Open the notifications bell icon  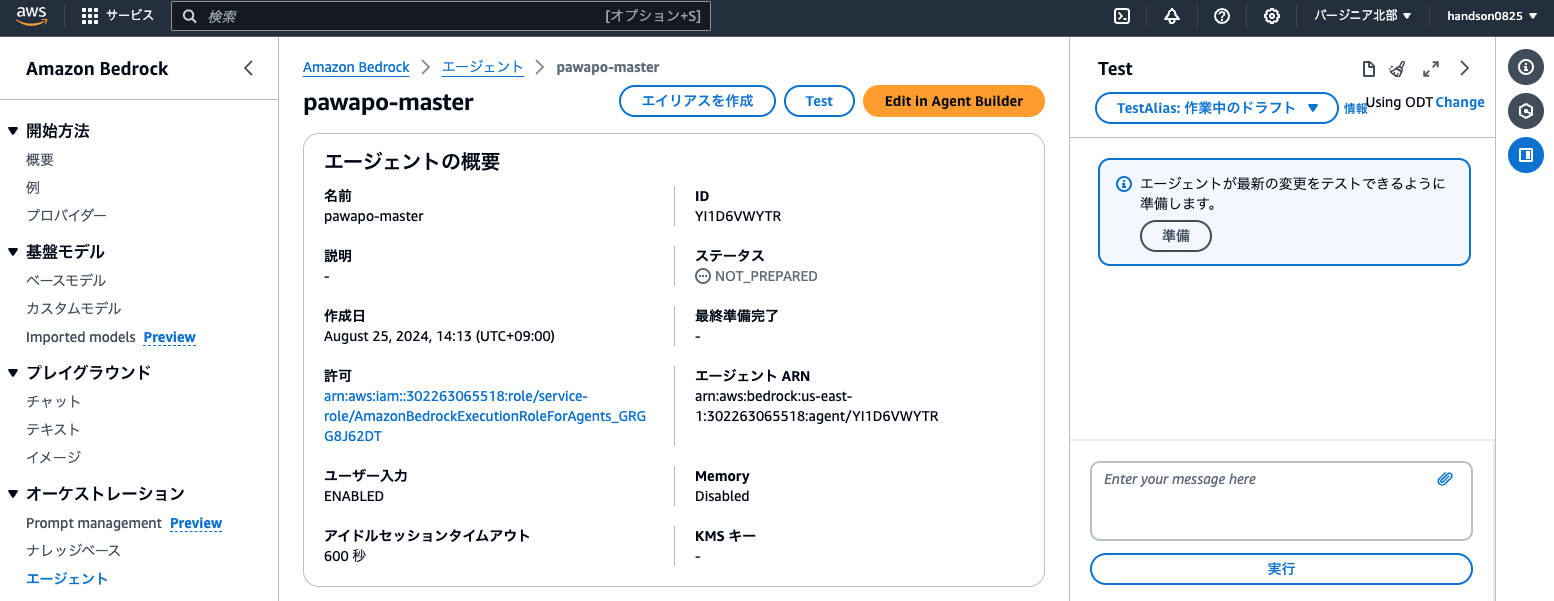point(1172,16)
